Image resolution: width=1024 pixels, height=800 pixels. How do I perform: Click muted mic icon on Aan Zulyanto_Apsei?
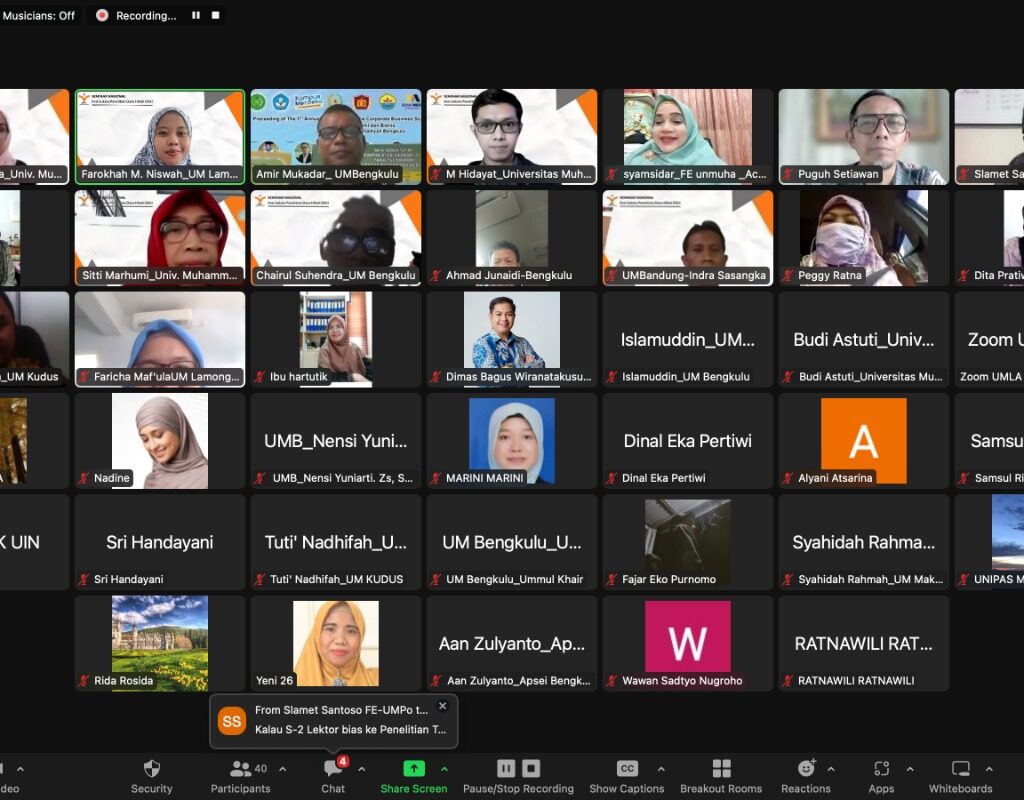pyautogui.click(x=436, y=680)
